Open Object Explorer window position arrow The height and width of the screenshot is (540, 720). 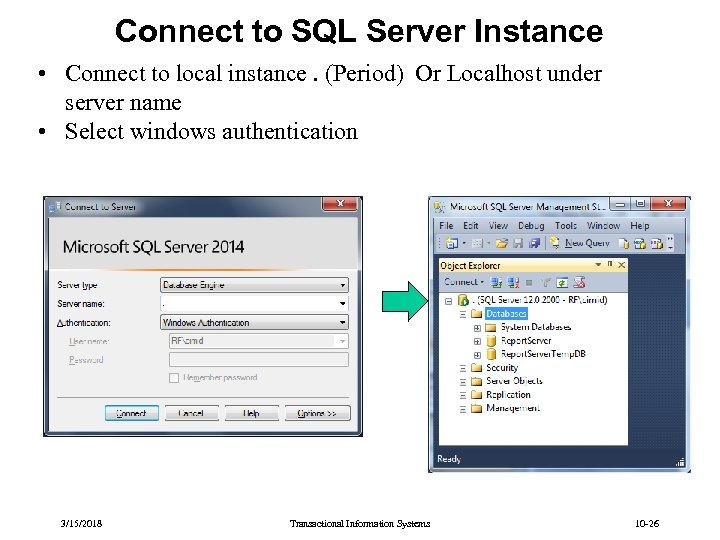click(598, 264)
